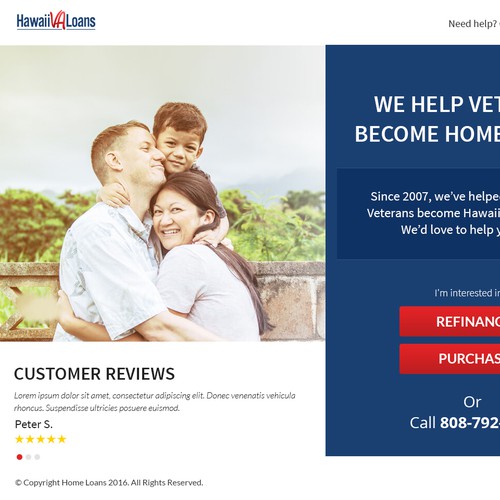Click the "Need help?" header text
Image resolution: width=500 pixels, height=500 pixels.
(x=472, y=24)
